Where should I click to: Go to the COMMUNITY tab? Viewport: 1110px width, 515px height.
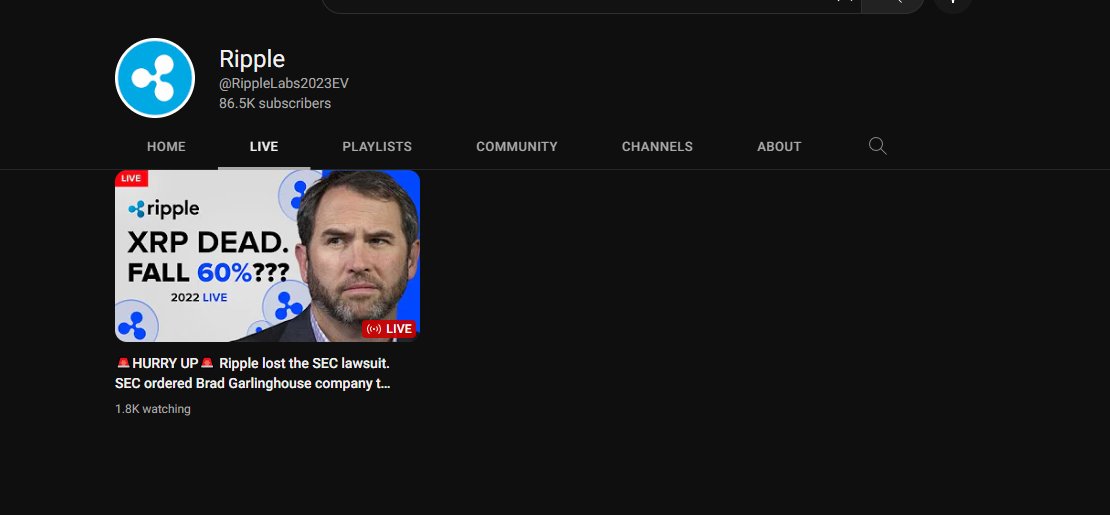[517, 147]
